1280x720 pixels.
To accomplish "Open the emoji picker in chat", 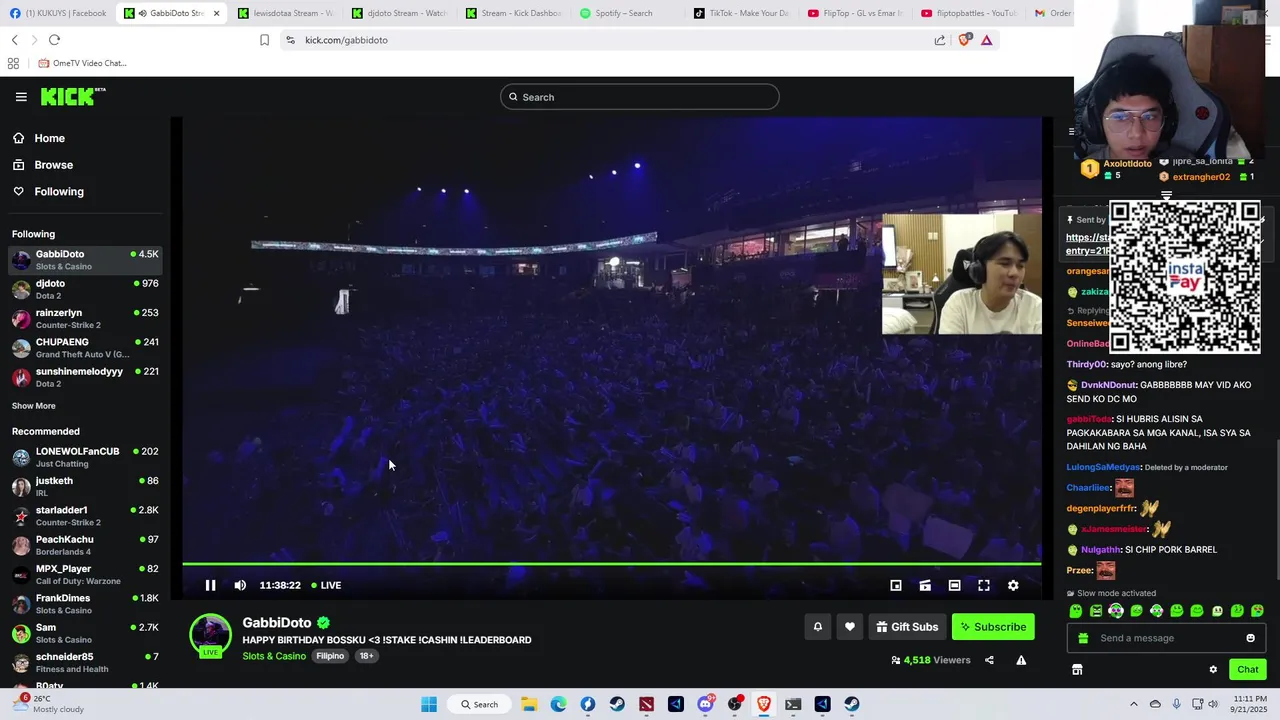I will coord(1250,638).
